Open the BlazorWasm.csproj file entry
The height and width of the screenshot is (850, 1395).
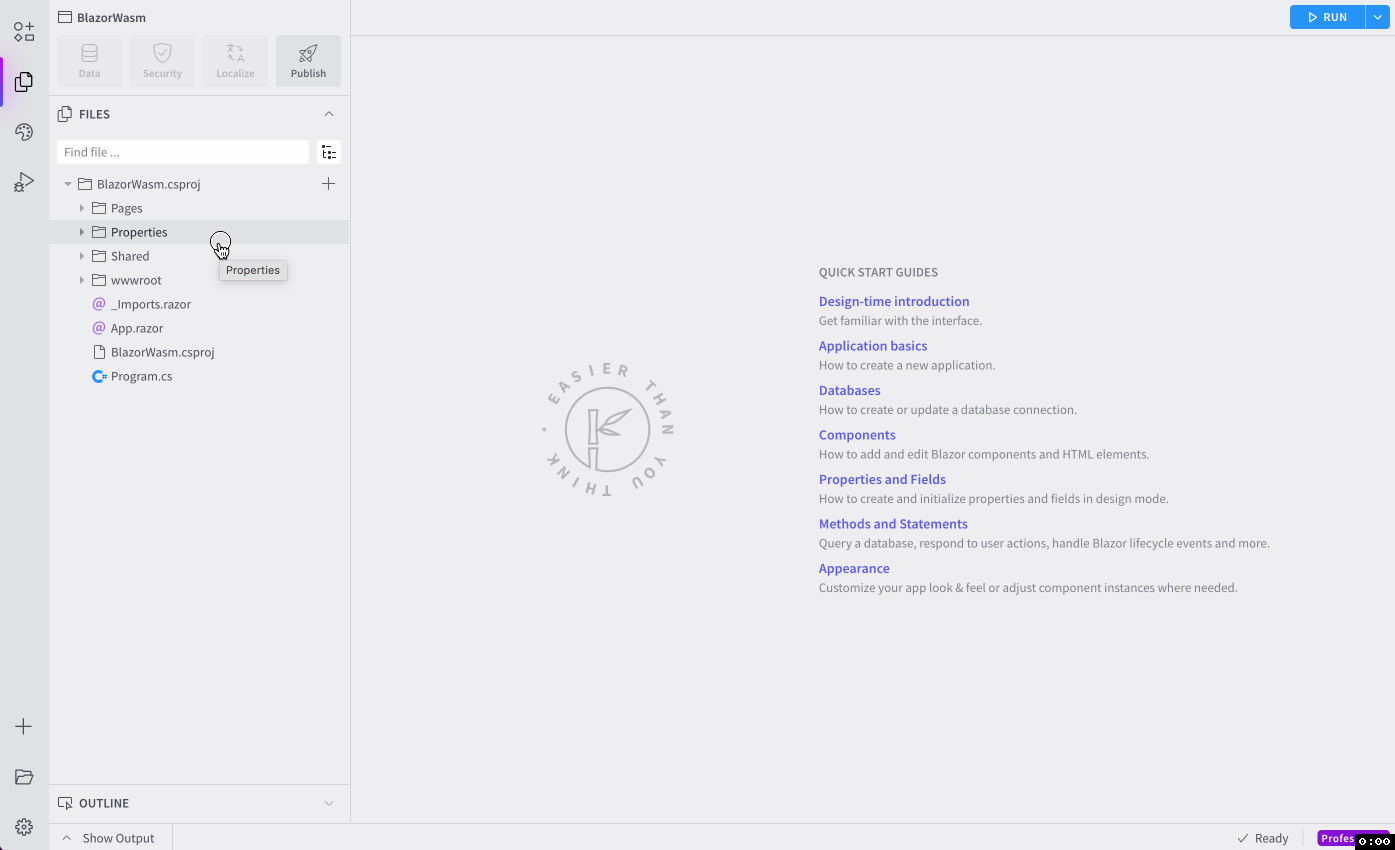[163, 352]
